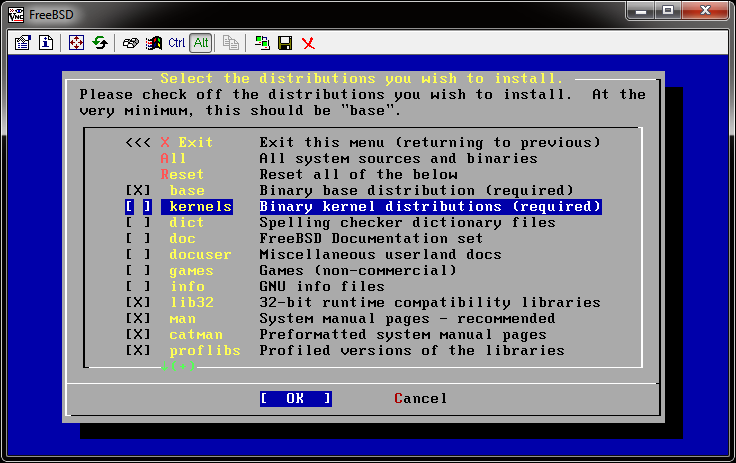Click the VNC icon in the title bar
This screenshot has height=463, width=736.
tap(16, 15)
